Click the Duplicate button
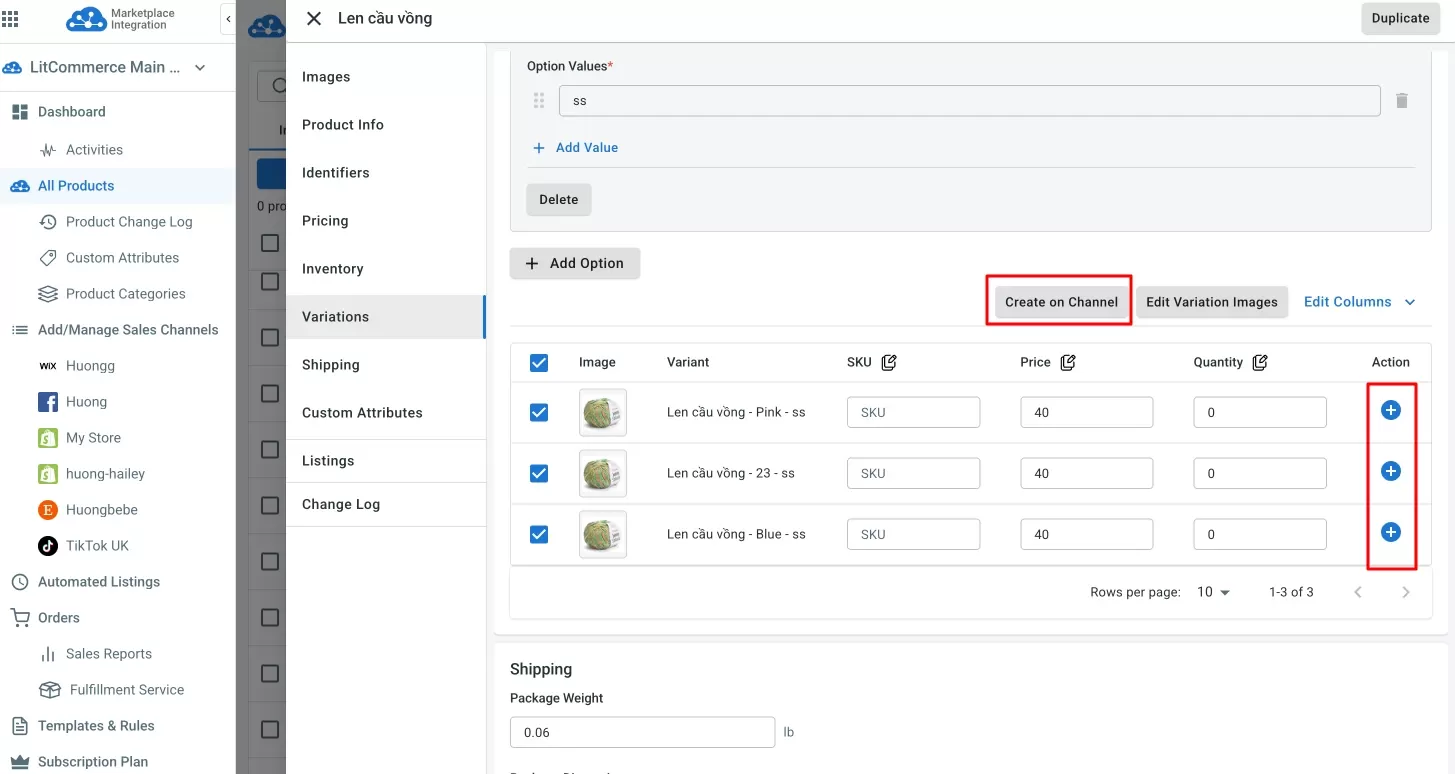This screenshot has height=774, width=1455. 1400,18
